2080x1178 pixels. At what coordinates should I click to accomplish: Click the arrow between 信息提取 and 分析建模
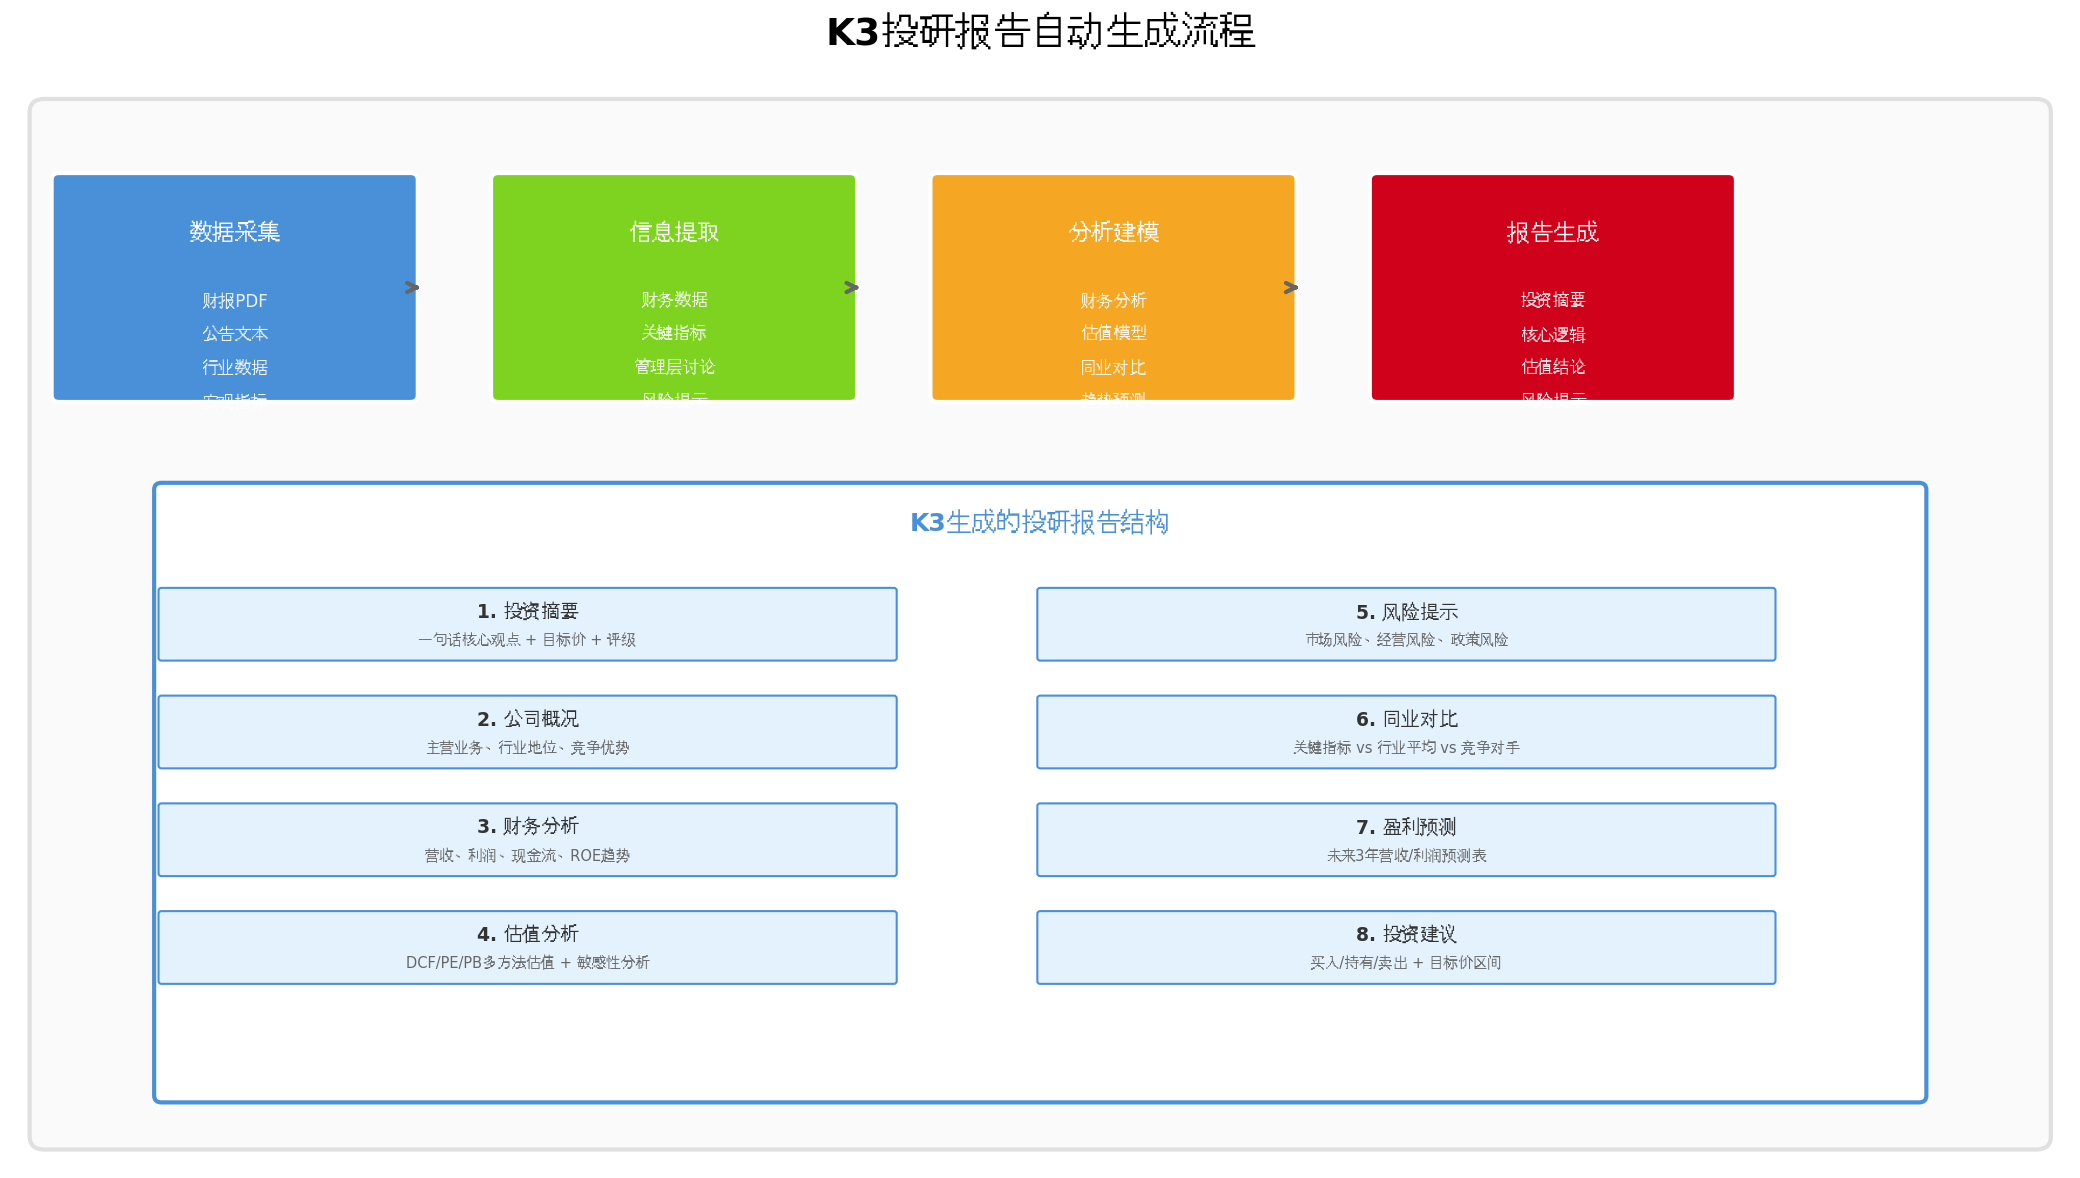(x=851, y=288)
